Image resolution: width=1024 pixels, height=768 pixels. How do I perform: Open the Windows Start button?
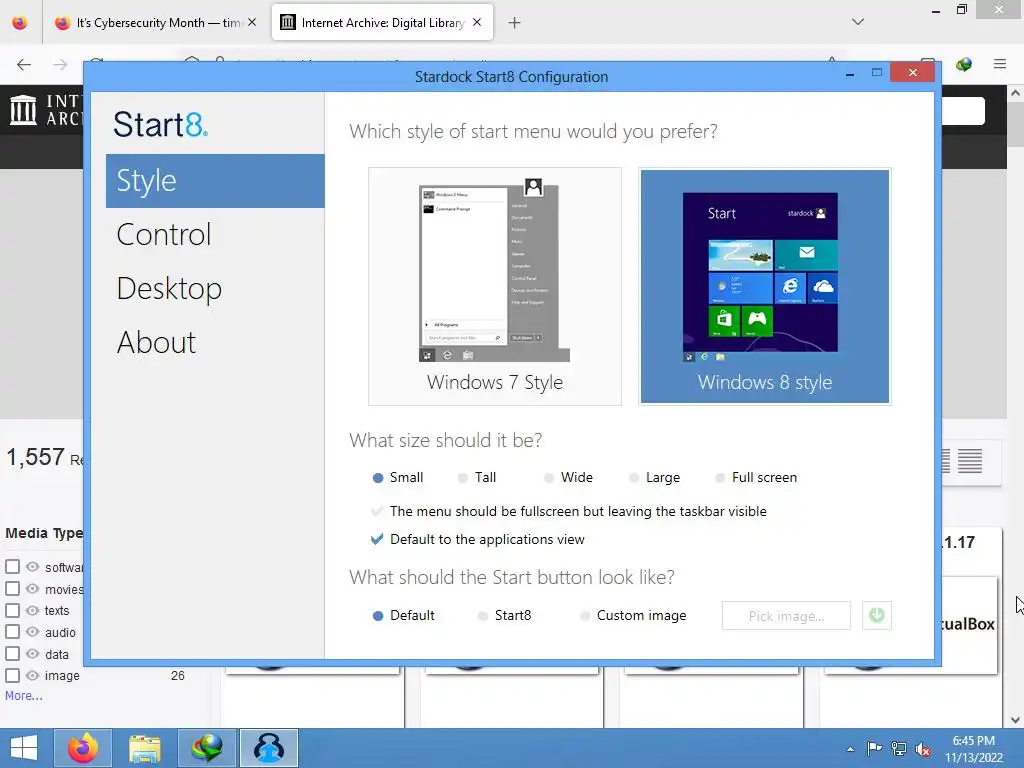pyautogui.click(x=24, y=748)
